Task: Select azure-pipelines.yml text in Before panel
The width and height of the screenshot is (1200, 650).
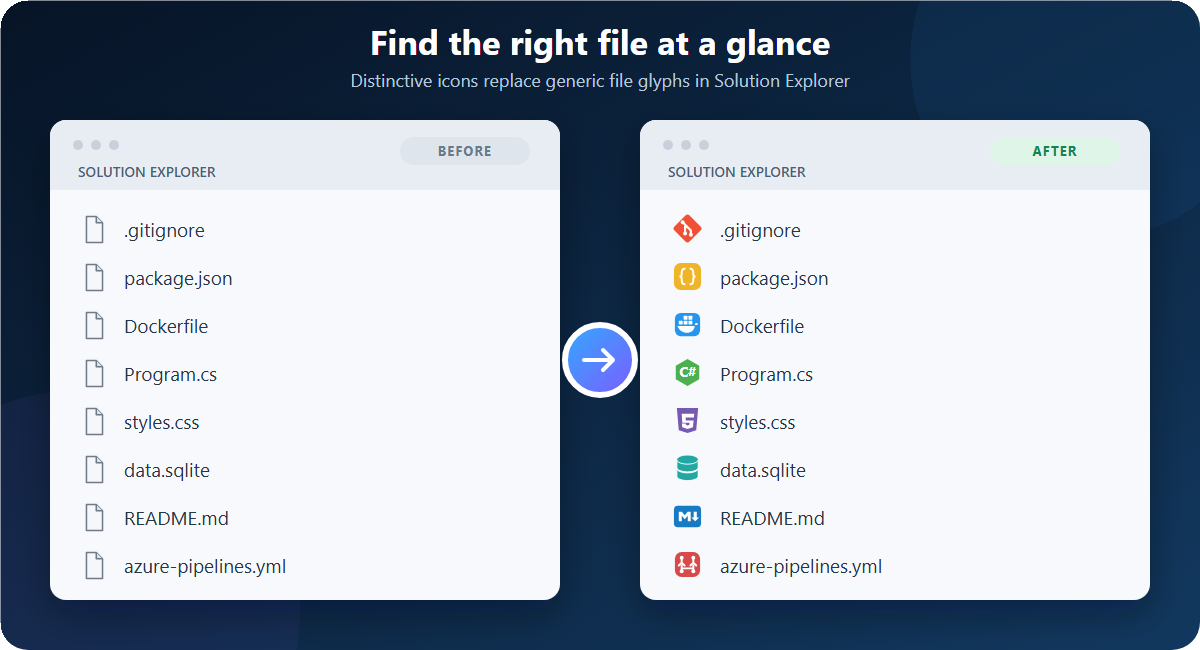Action: (205, 567)
